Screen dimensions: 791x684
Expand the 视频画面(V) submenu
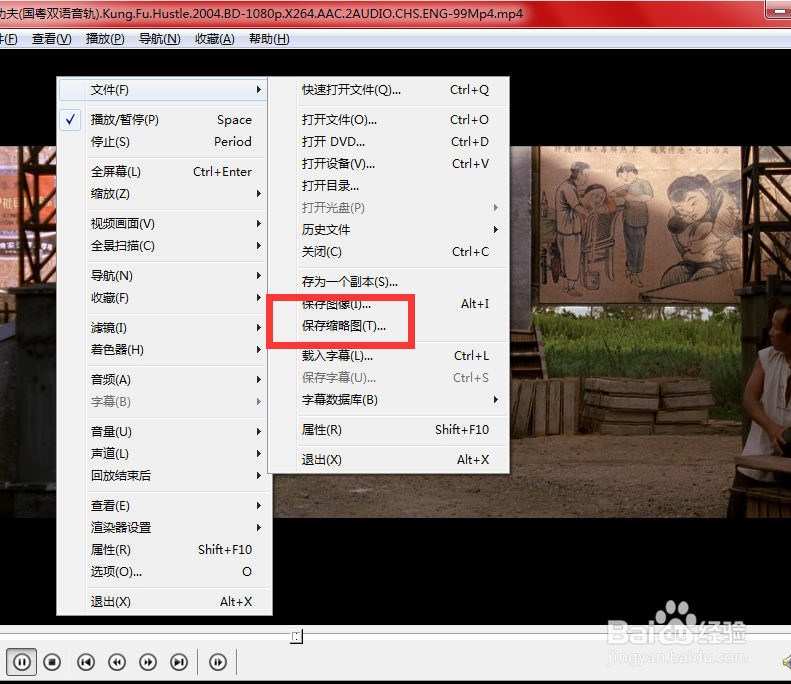click(163, 223)
